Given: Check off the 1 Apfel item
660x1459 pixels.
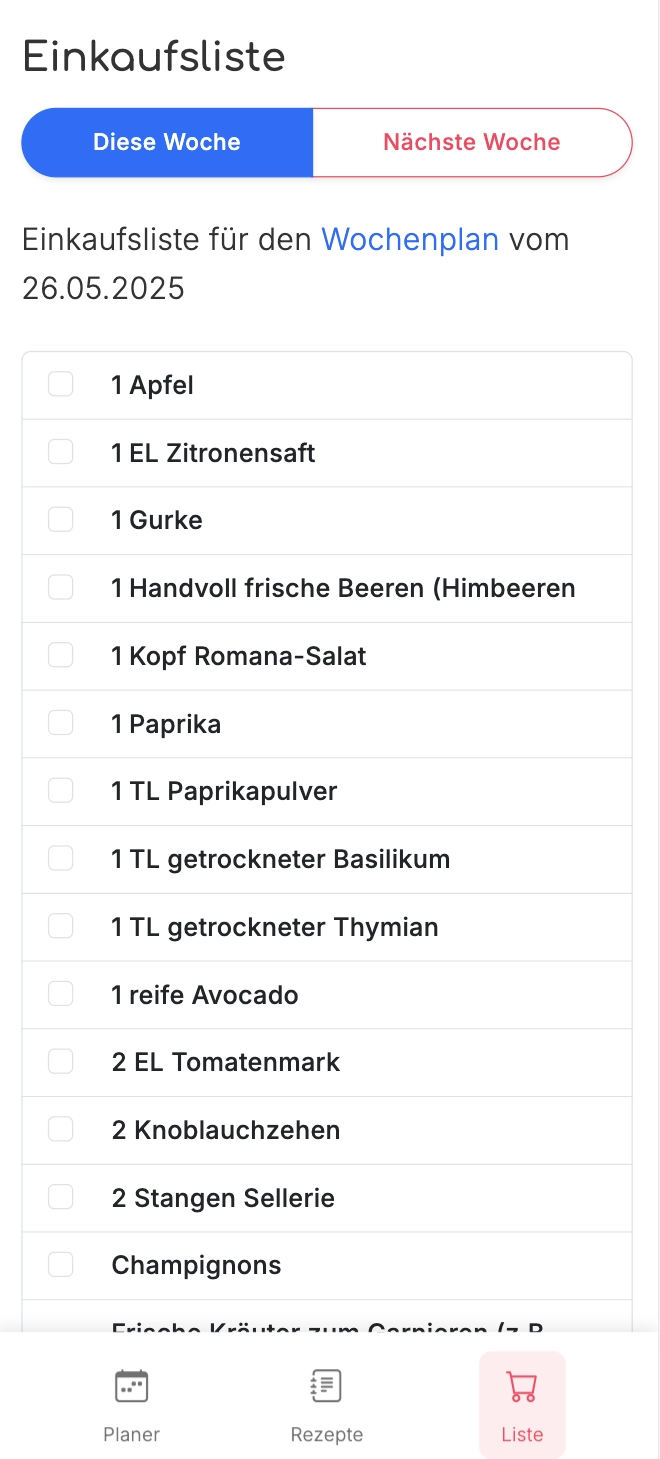Looking at the screenshot, I should [x=61, y=384].
